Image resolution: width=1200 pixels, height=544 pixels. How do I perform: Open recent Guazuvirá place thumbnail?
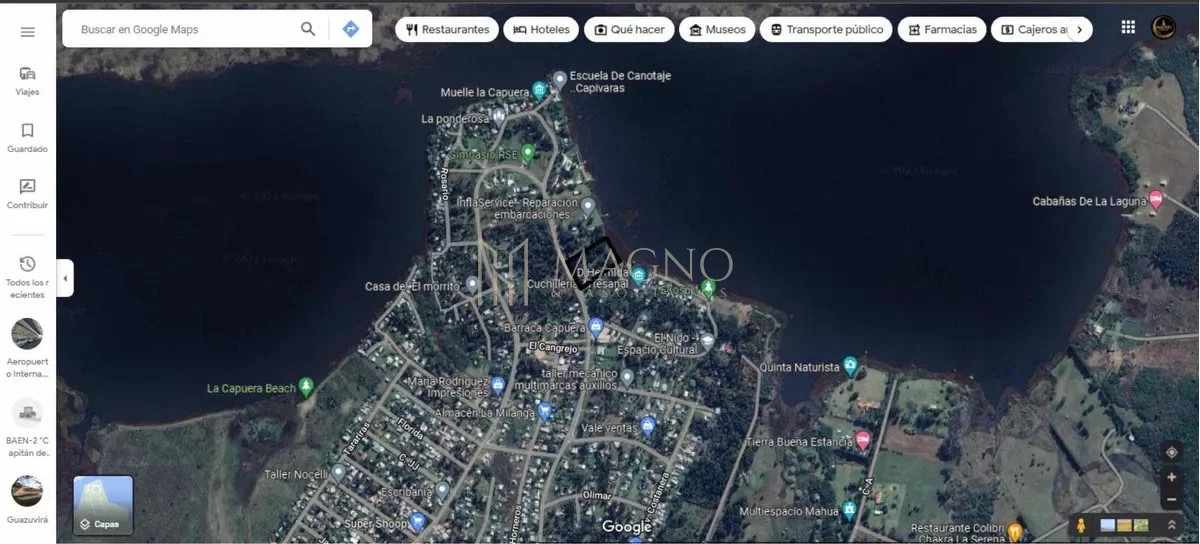tap(27, 497)
